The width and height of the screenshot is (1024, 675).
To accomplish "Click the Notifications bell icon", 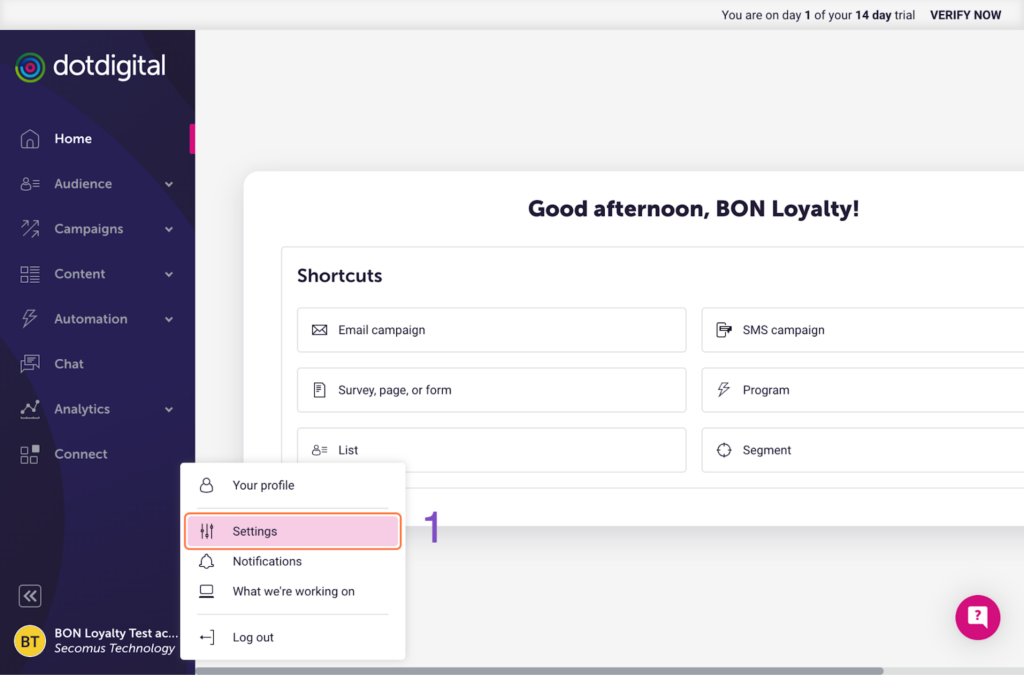I will (207, 561).
